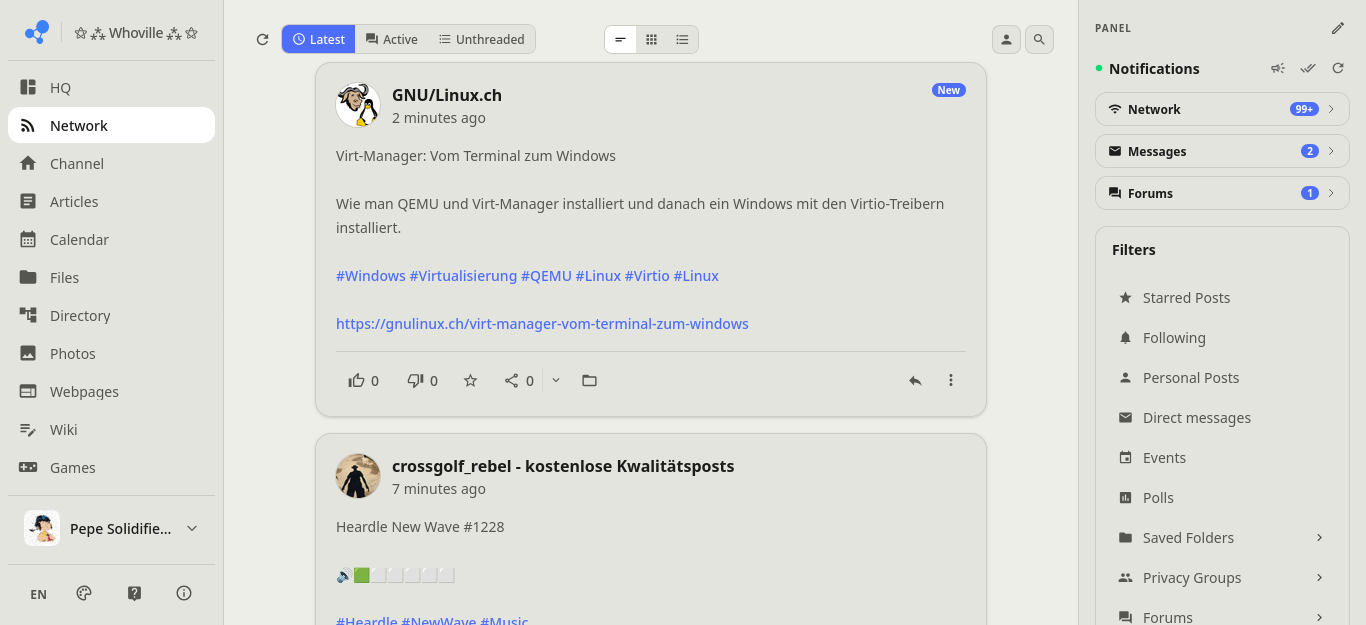Filter by Starred Posts
The width and height of the screenshot is (1366, 625).
(x=1222, y=298)
